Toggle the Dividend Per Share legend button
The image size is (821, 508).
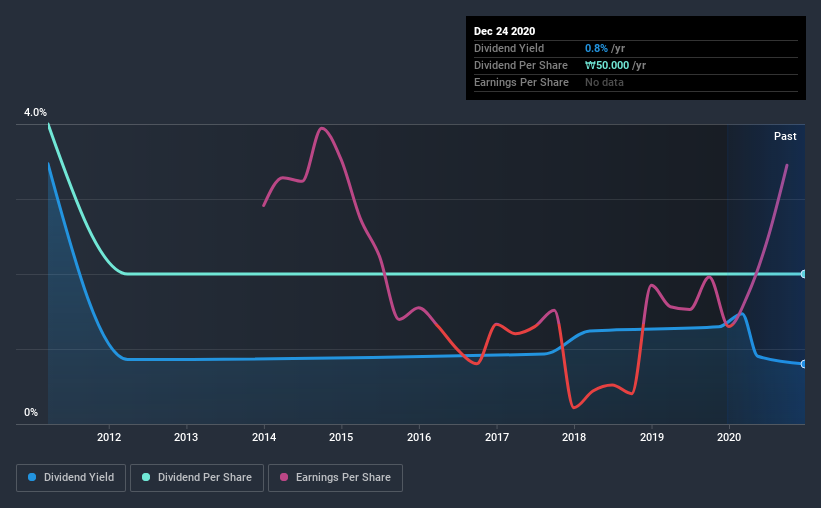click(197, 478)
